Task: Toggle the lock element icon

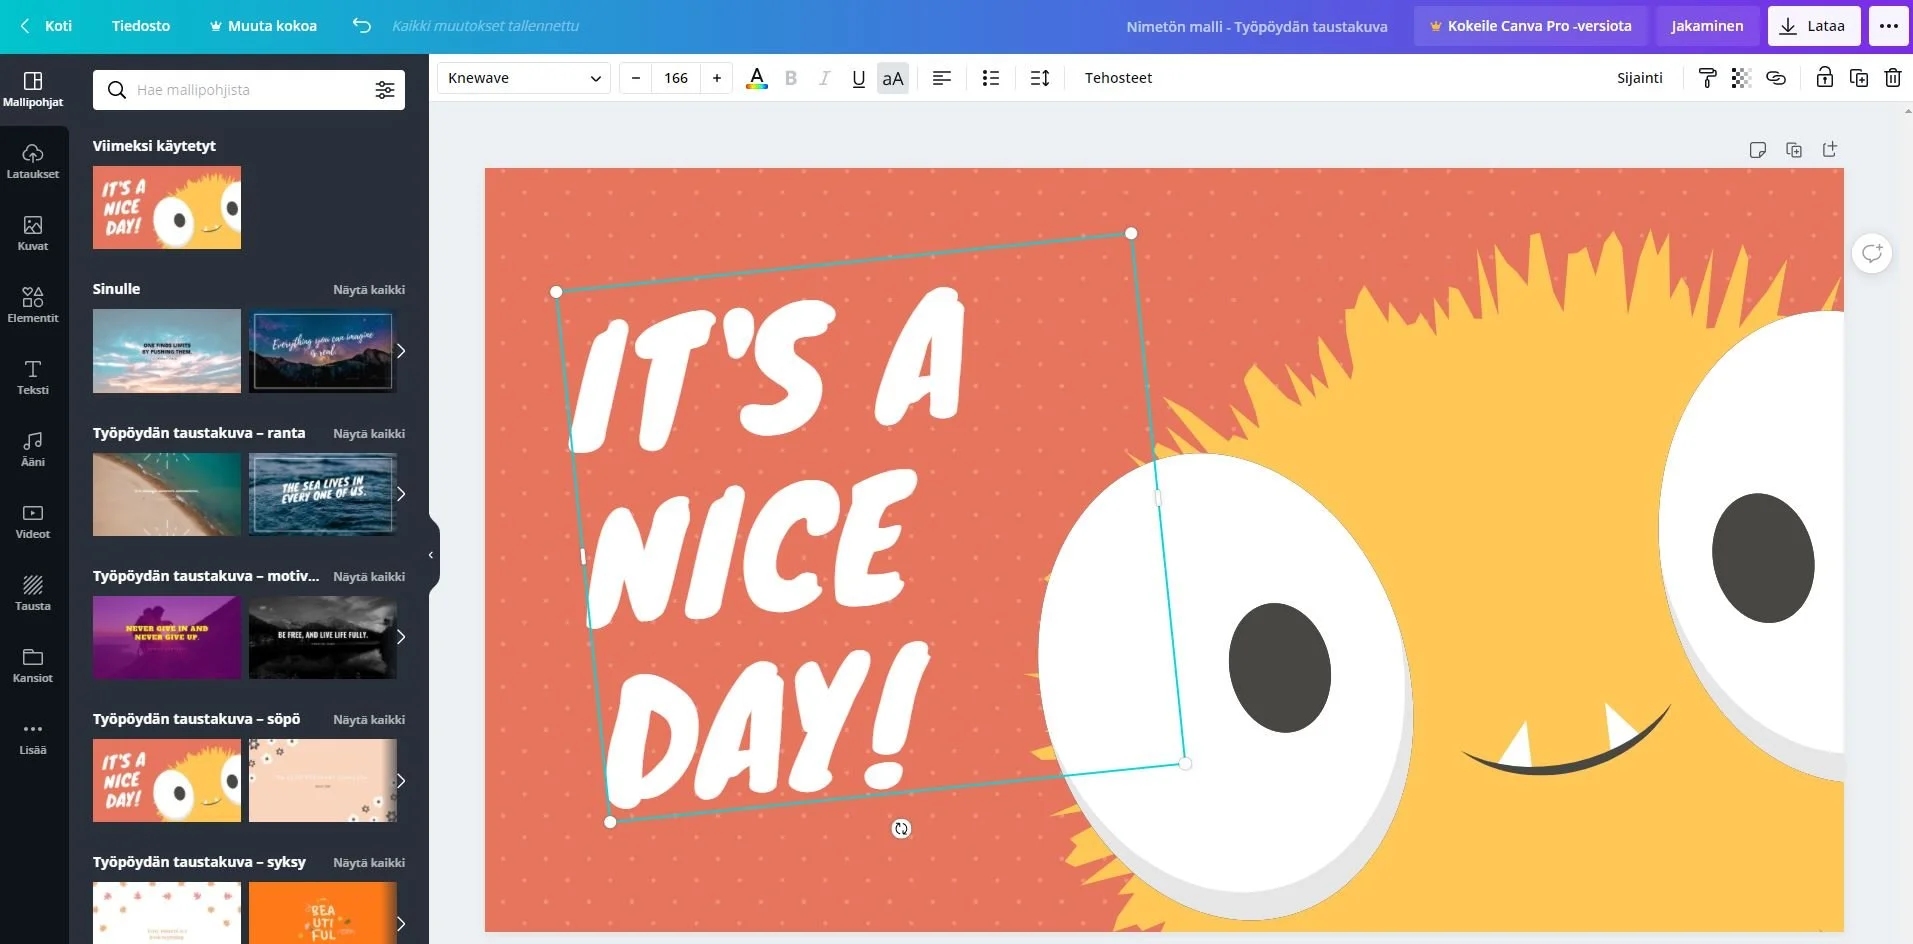Action: click(x=1825, y=78)
